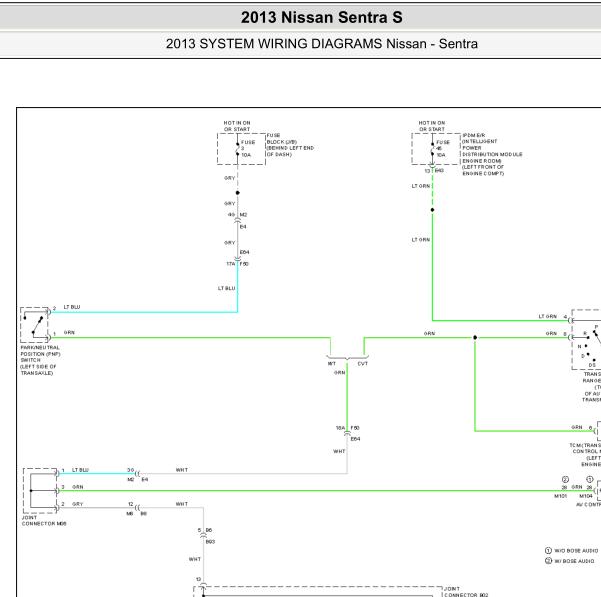Click 'GRY' at joint connector pin 2
601x597 pixels.
tap(77, 504)
